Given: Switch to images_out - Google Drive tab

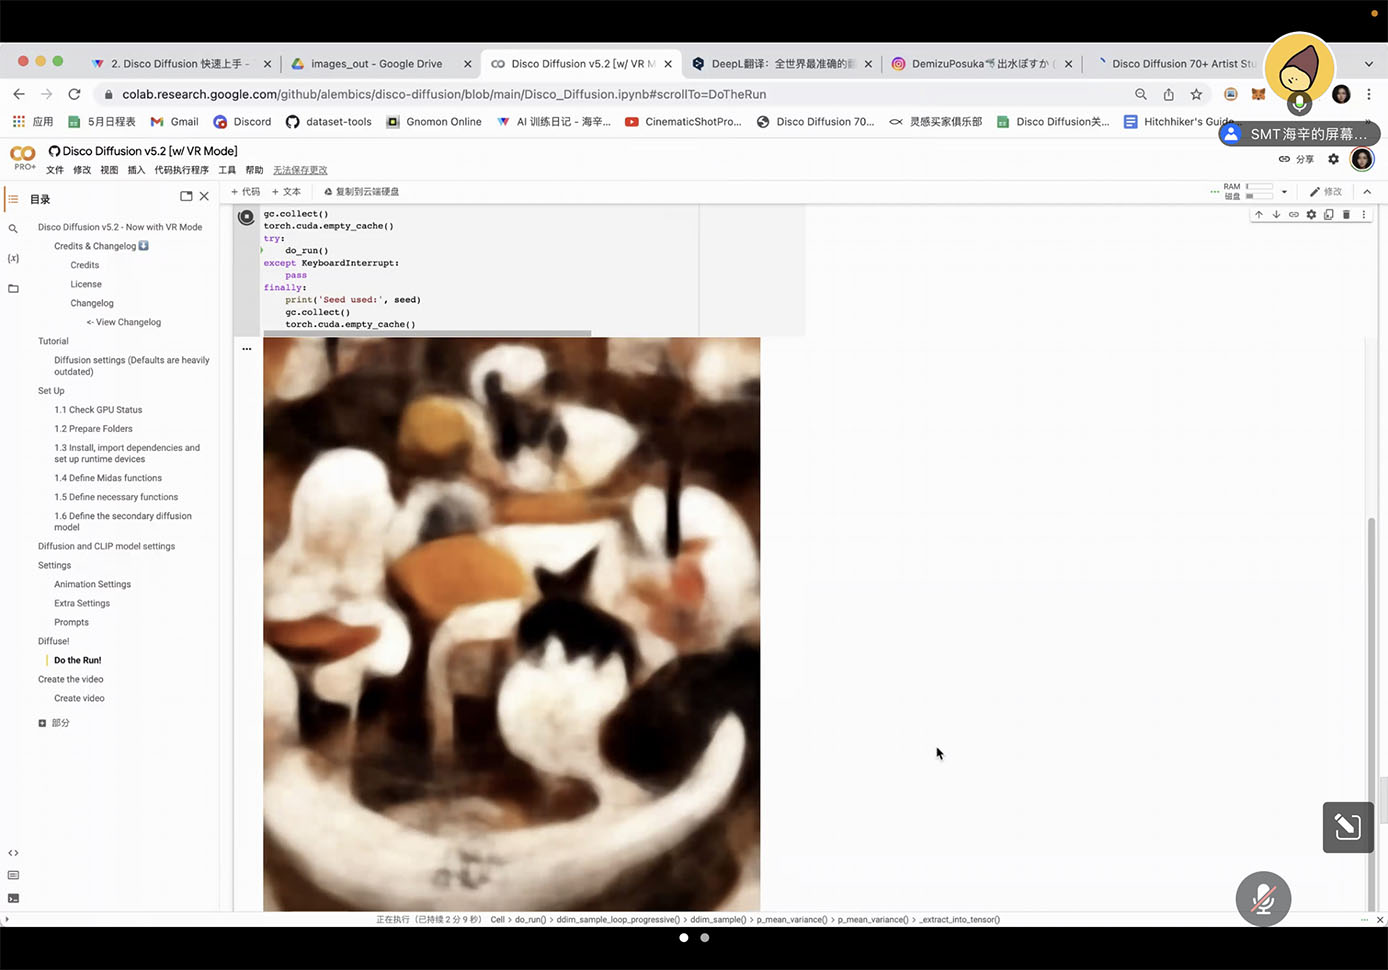Looking at the screenshot, I should 376,64.
